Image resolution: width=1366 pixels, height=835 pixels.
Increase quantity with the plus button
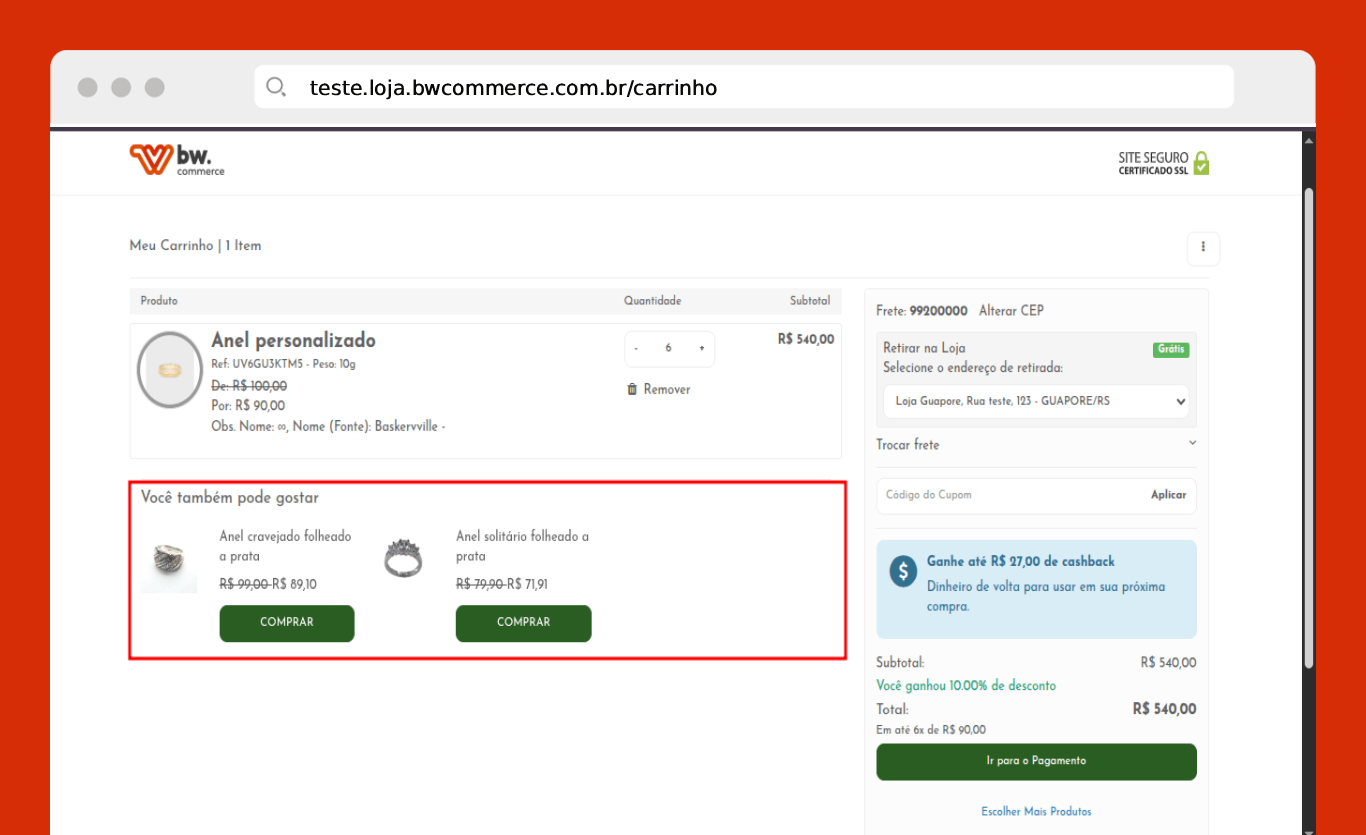[x=701, y=348]
